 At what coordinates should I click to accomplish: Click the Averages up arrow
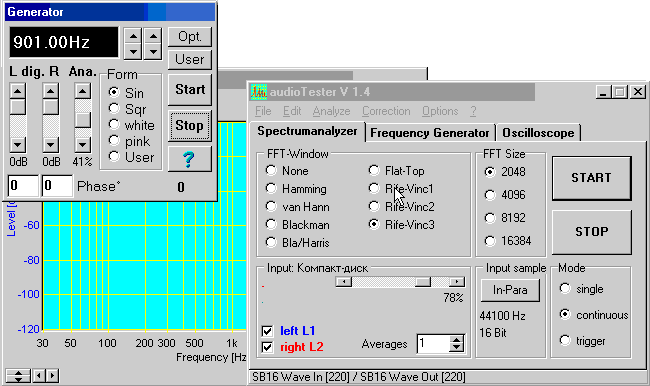[x=456, y=340]
